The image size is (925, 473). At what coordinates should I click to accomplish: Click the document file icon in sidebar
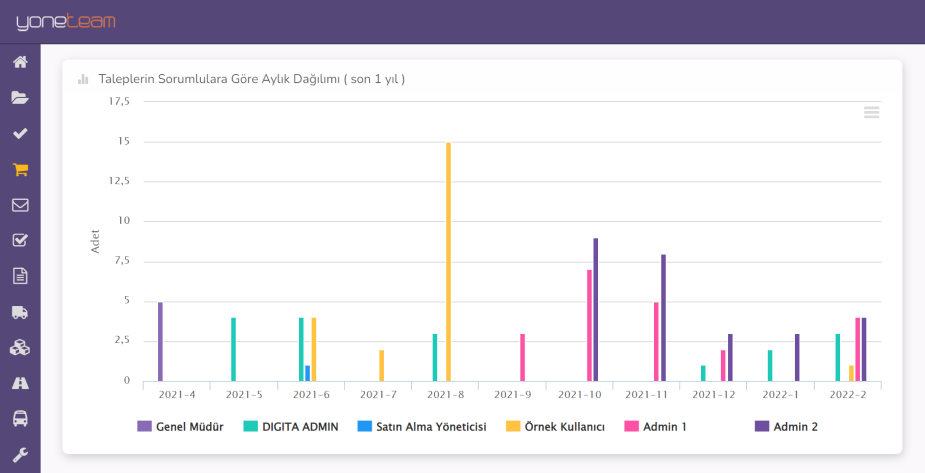coord(20,276)
